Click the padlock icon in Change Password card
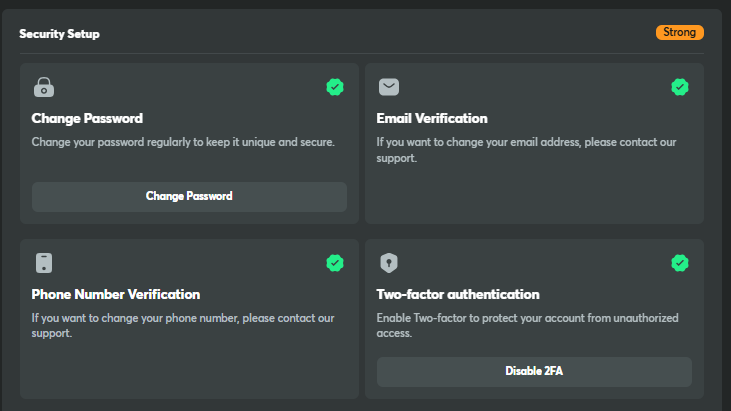Screen dimensions: 731x411 point(44,87)
